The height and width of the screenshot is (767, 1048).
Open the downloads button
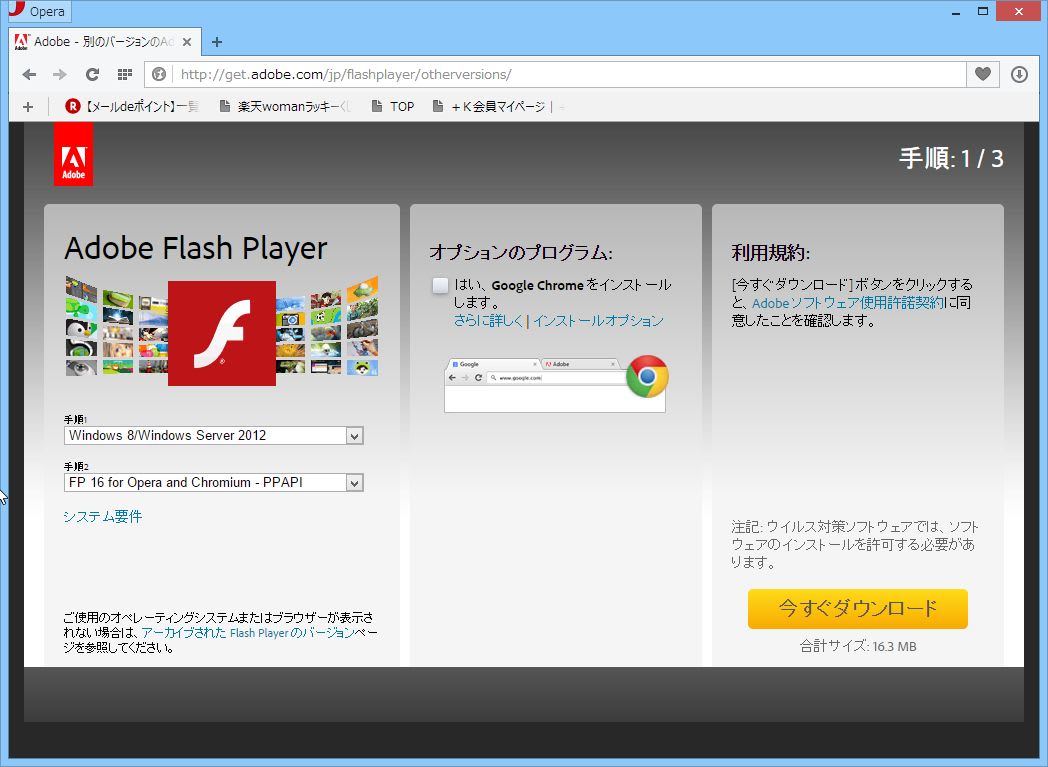[1019, 74]
